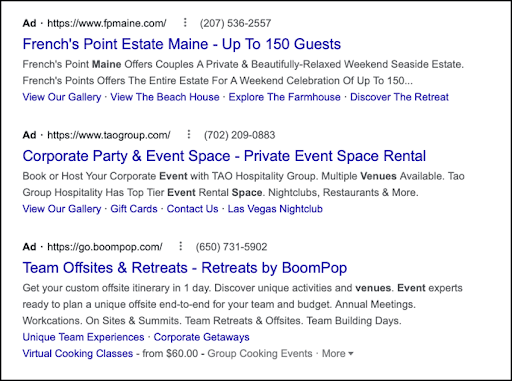Open the three-dot menu for taogroup.com ad
Image resolution: width=512 pixels, height=381 pixels.
click(189, 134)
